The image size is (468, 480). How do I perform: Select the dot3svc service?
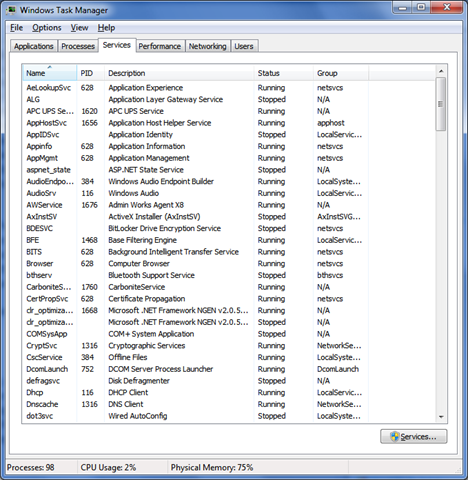pyautogui.click(x=40, y=416)
